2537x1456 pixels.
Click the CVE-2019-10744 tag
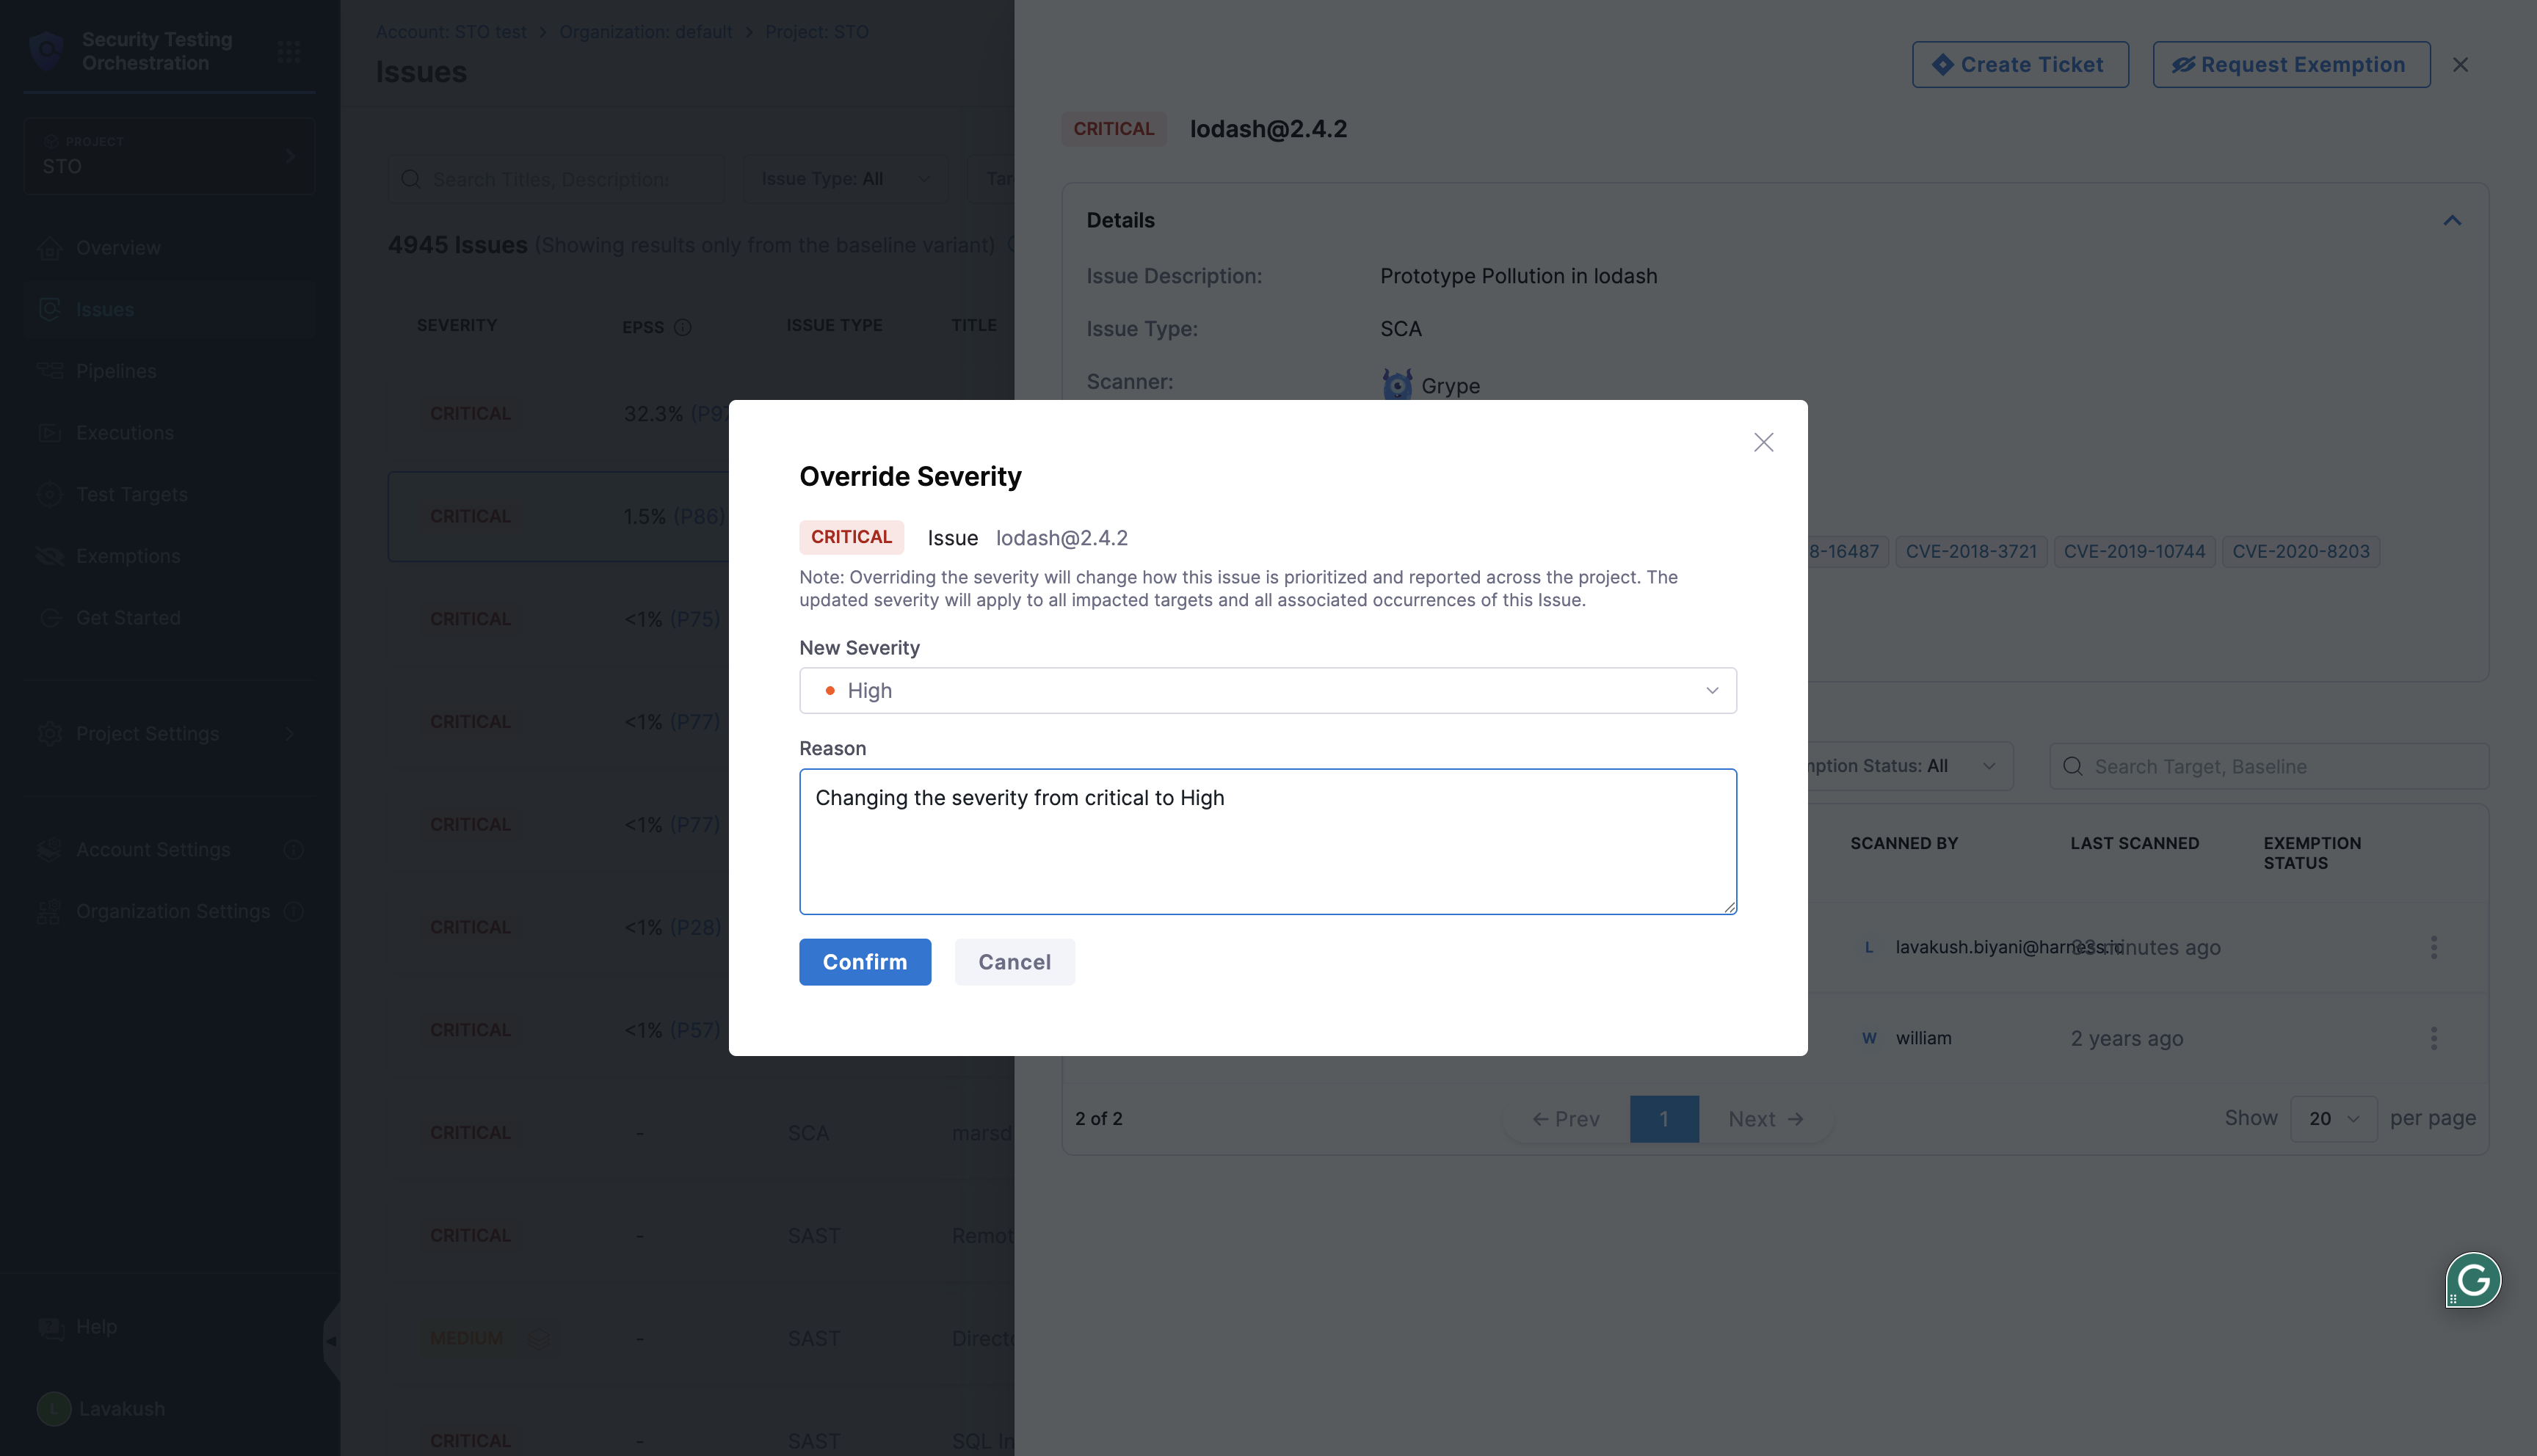tap(2134, 551)
